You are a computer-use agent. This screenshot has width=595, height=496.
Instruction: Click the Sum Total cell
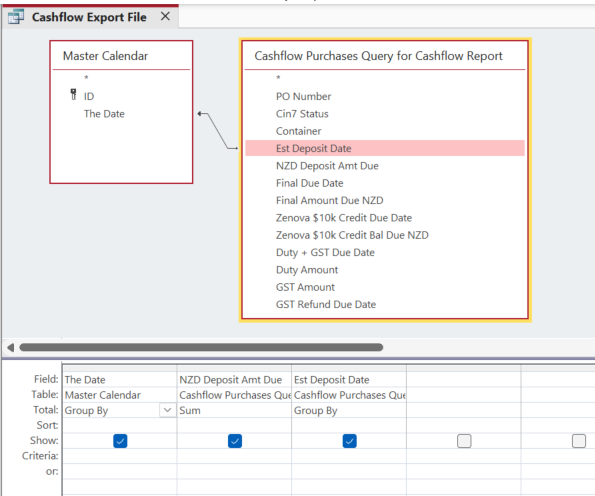tap(234, 410)
